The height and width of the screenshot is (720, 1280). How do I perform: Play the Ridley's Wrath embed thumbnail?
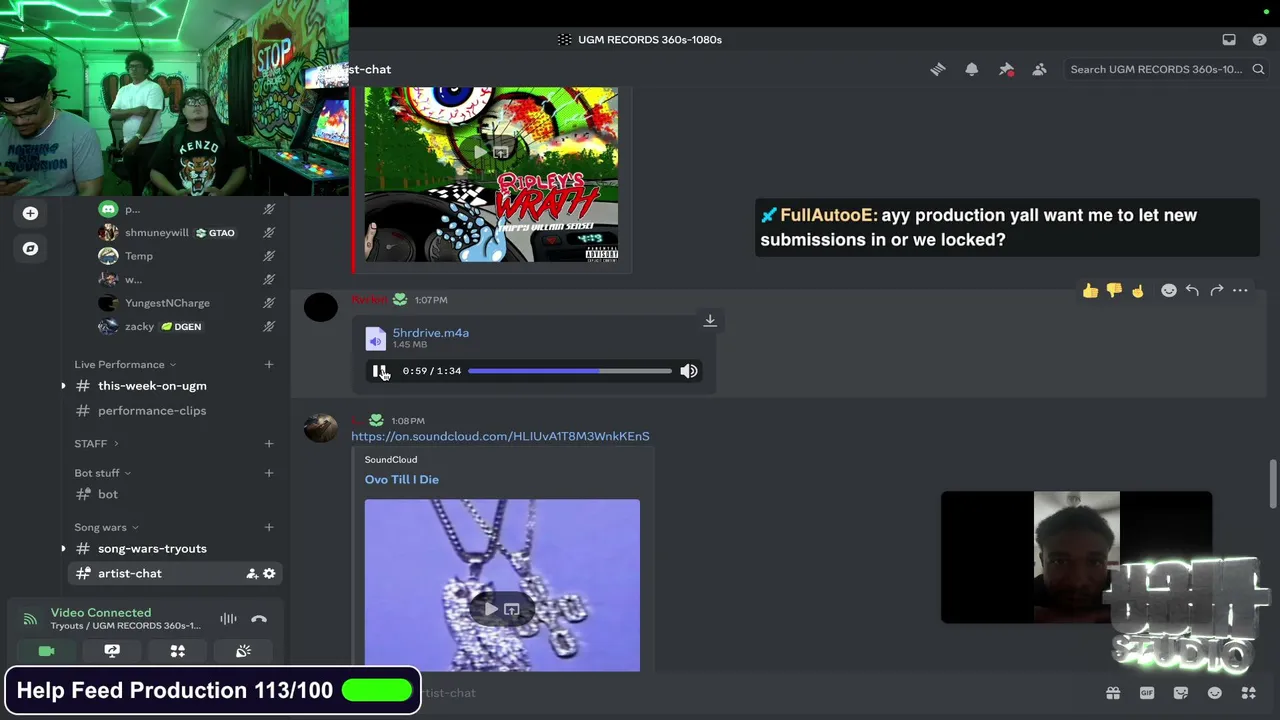click(x=480, y=152)
